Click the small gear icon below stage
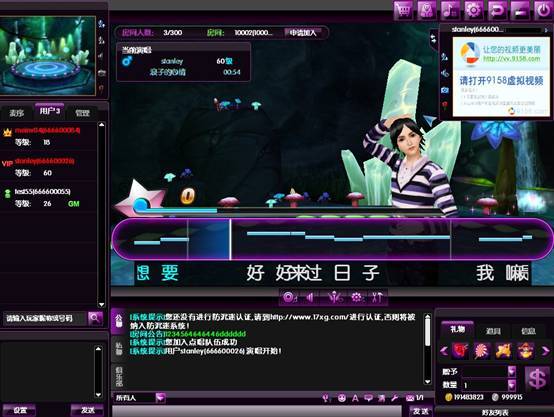This screenshot has height=417, width=554. (x=356, y=298)
